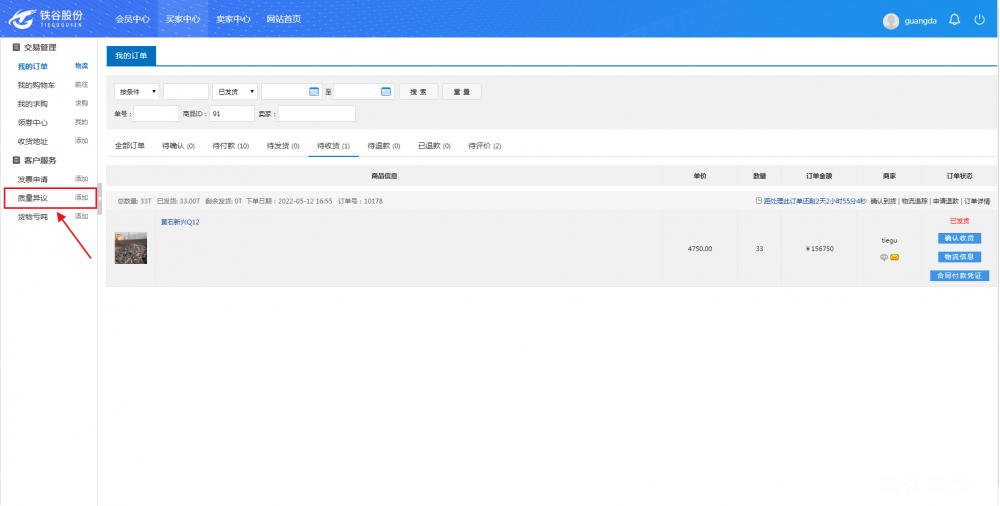Click the chat bubble icon under tiegu
Viewport: 1000px width, 506px height.
pyautogui.click(x=884, y=257)
